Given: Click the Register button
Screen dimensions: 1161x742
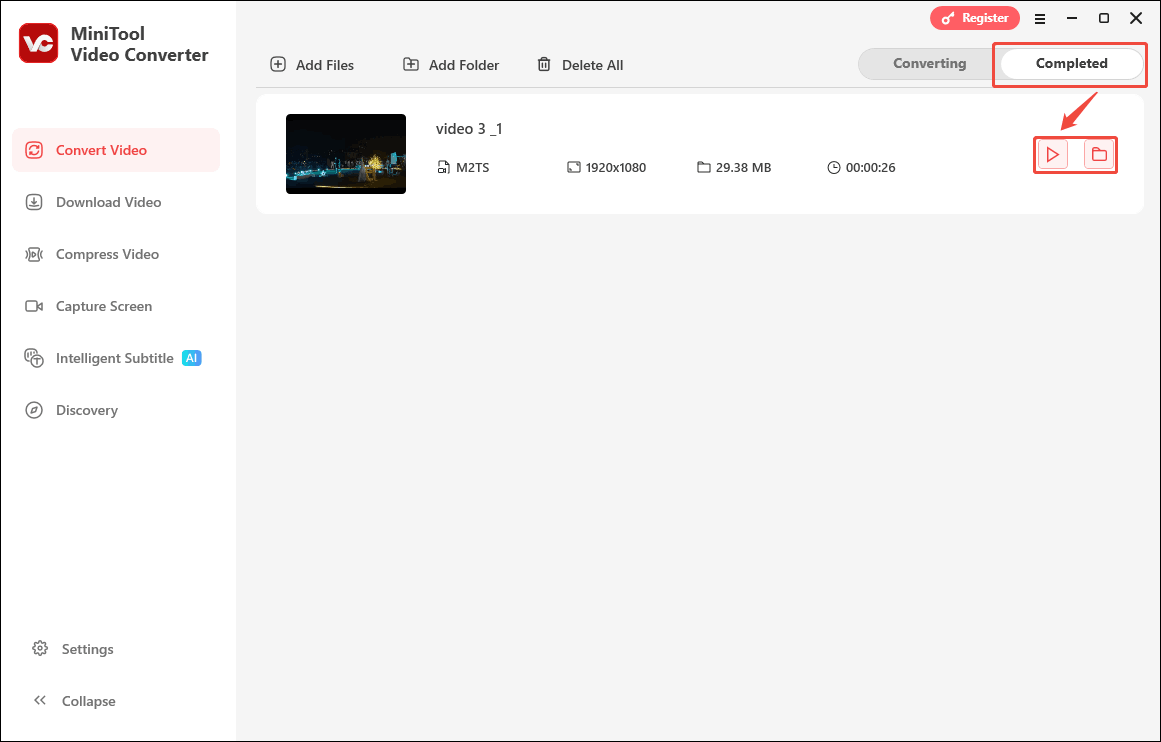Looking at the screenshot, I should pos(975,17).
